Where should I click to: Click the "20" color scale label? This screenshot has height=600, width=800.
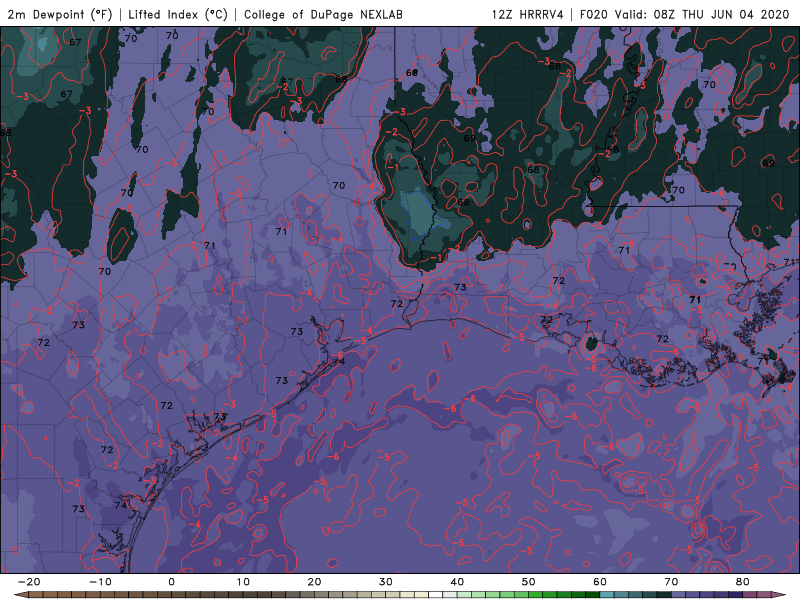(314, 582)
